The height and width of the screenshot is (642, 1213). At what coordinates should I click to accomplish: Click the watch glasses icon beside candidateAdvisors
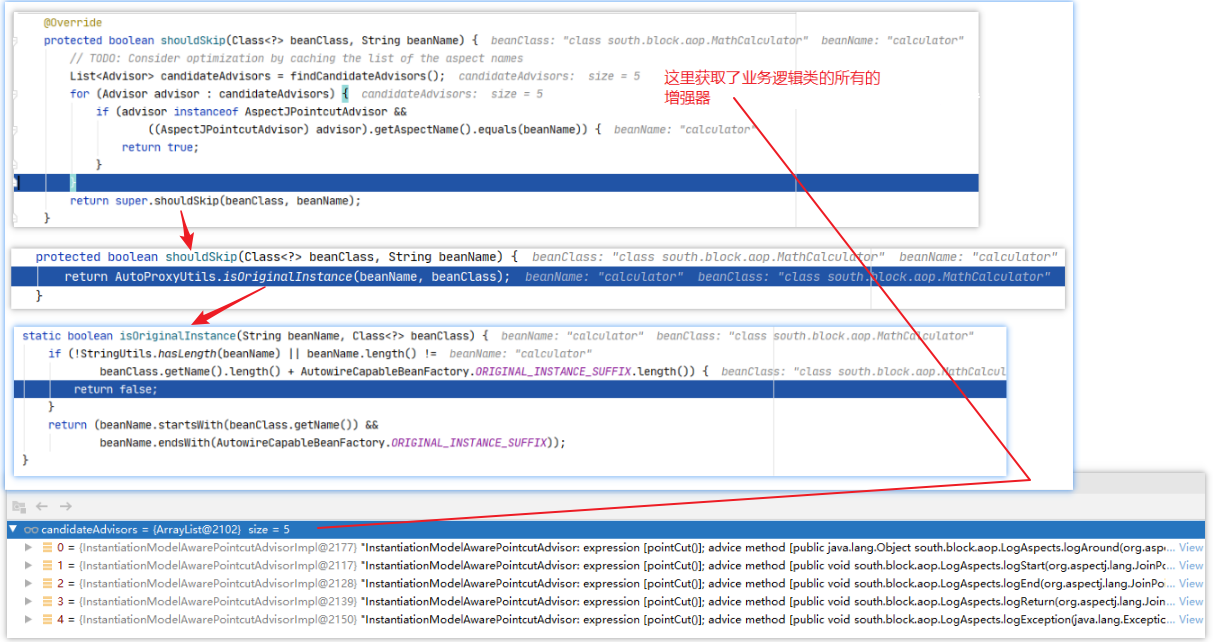tap(31, 529)
